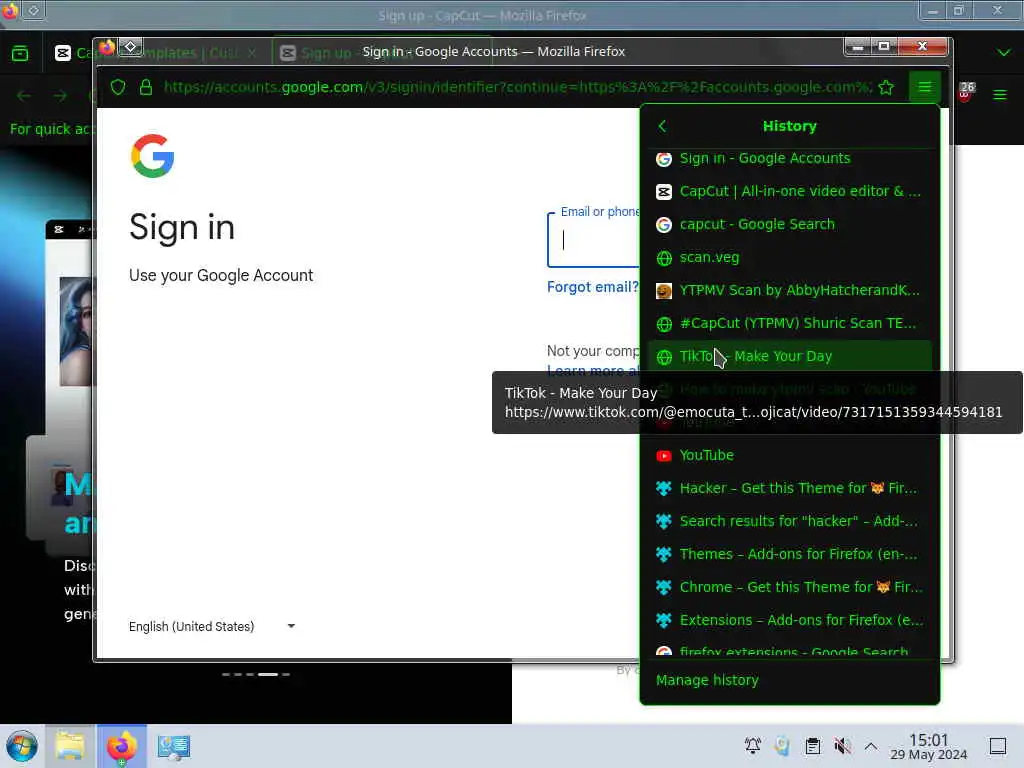Screen dimensions: 1024x768
Task: Expand hidden system tray icons arrow
Action: pyautogui.click(x=871, y=746)
